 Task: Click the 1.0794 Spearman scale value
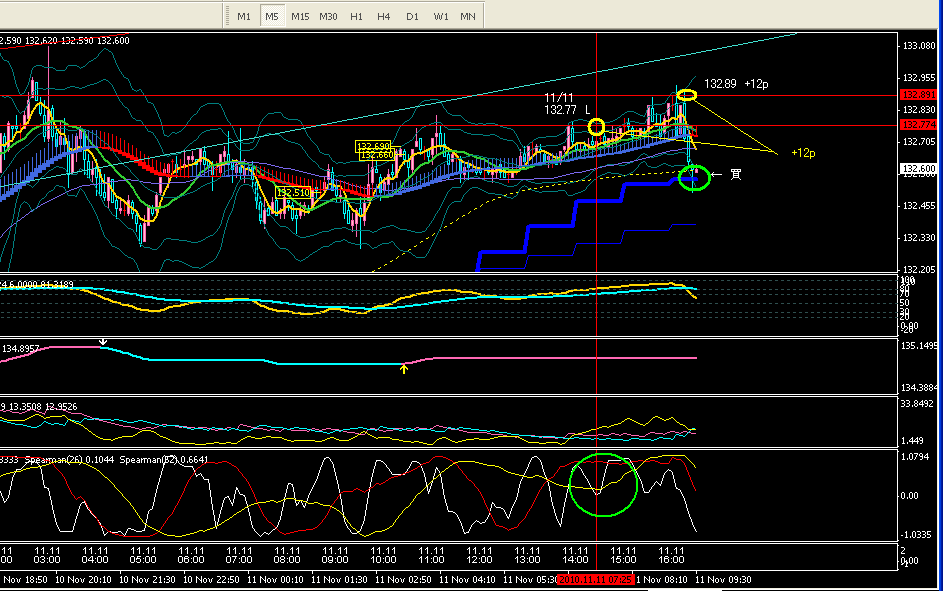[915, 457]
